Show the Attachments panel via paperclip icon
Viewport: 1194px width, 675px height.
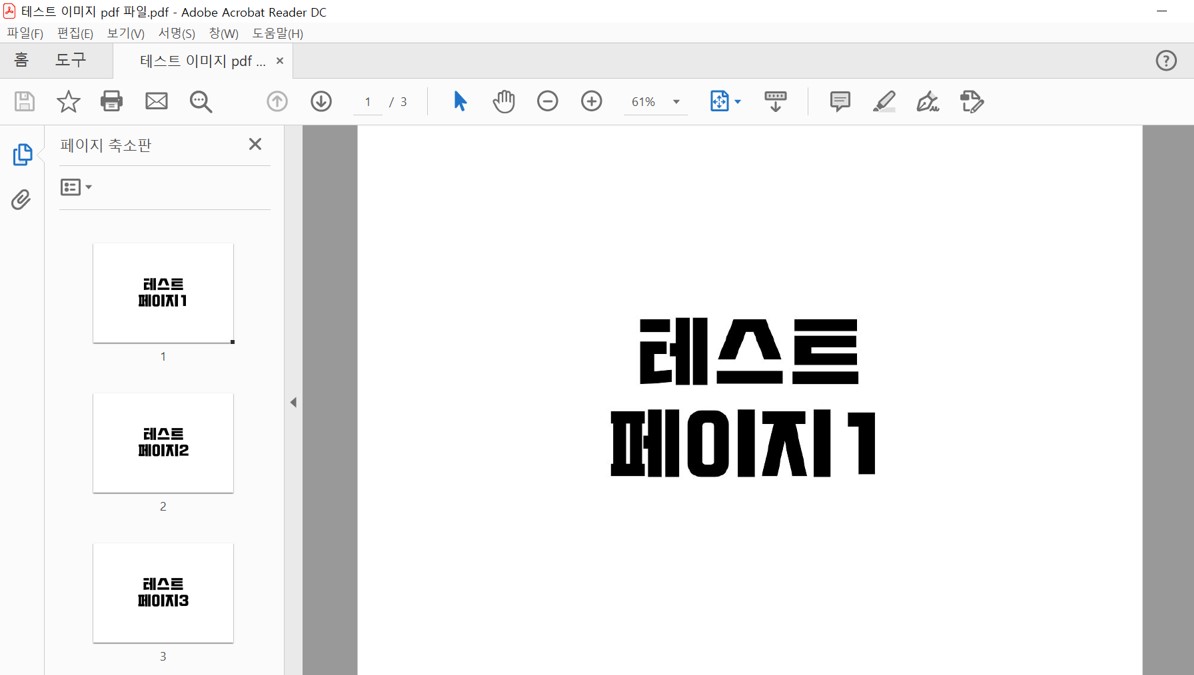[x=21, y=200]
